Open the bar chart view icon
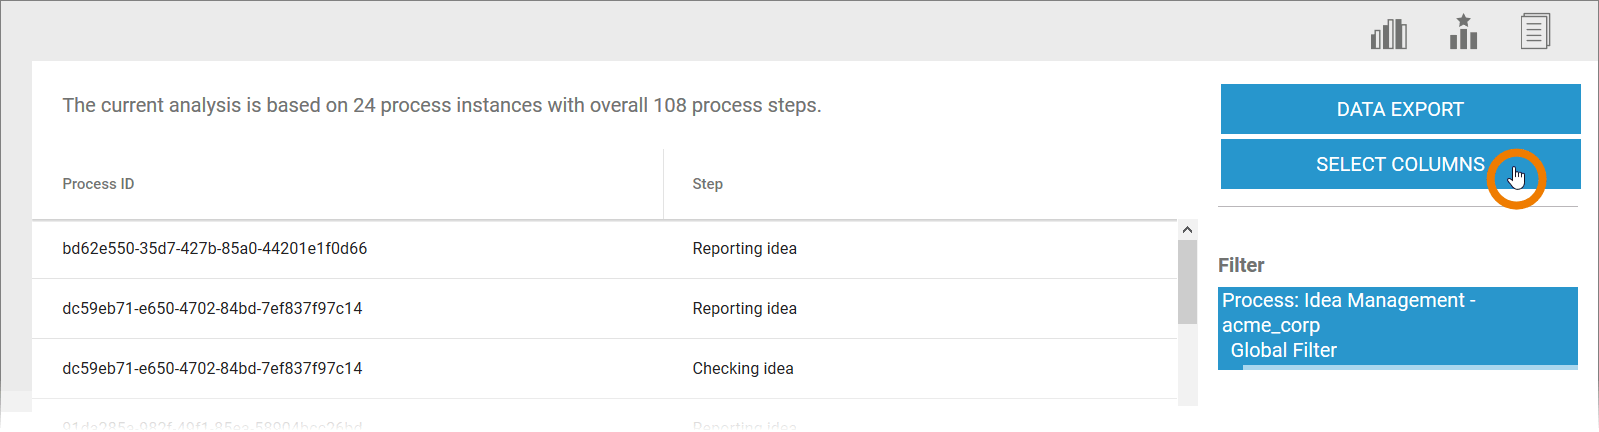The width and height of the screenshot is (1599, 432). point(1388,34)
